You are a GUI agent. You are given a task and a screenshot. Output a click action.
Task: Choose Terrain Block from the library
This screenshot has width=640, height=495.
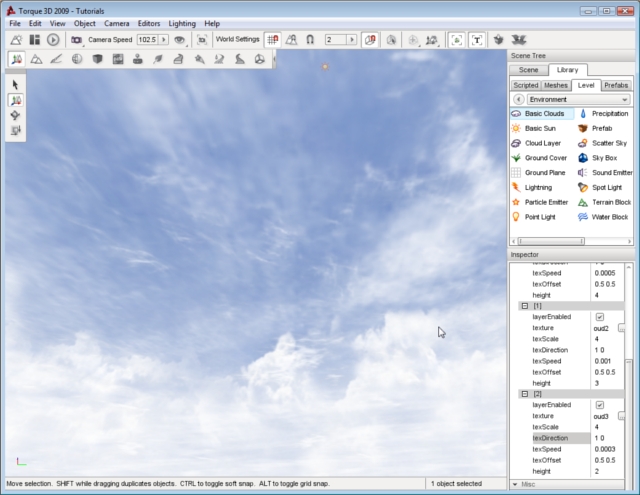click(x=609, y=202)
